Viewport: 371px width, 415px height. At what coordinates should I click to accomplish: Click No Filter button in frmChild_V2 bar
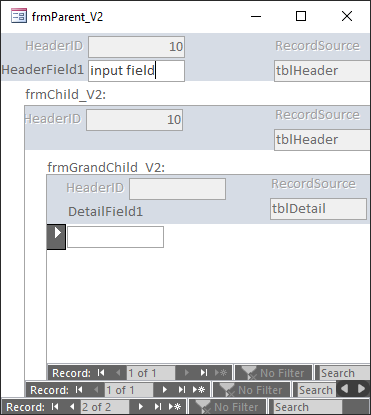pos(251,390)
